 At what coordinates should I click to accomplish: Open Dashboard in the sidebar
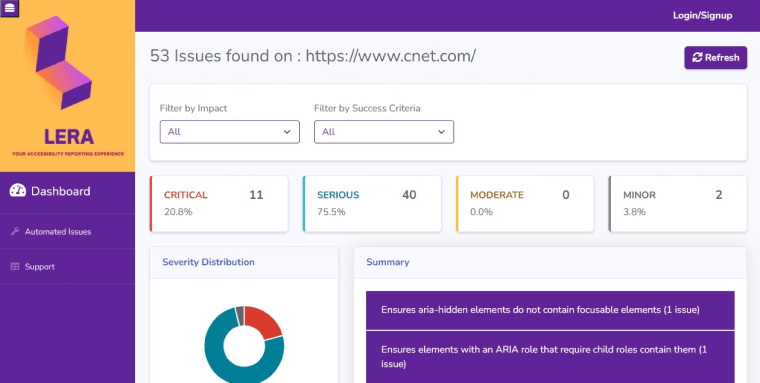tap(67, 191)
